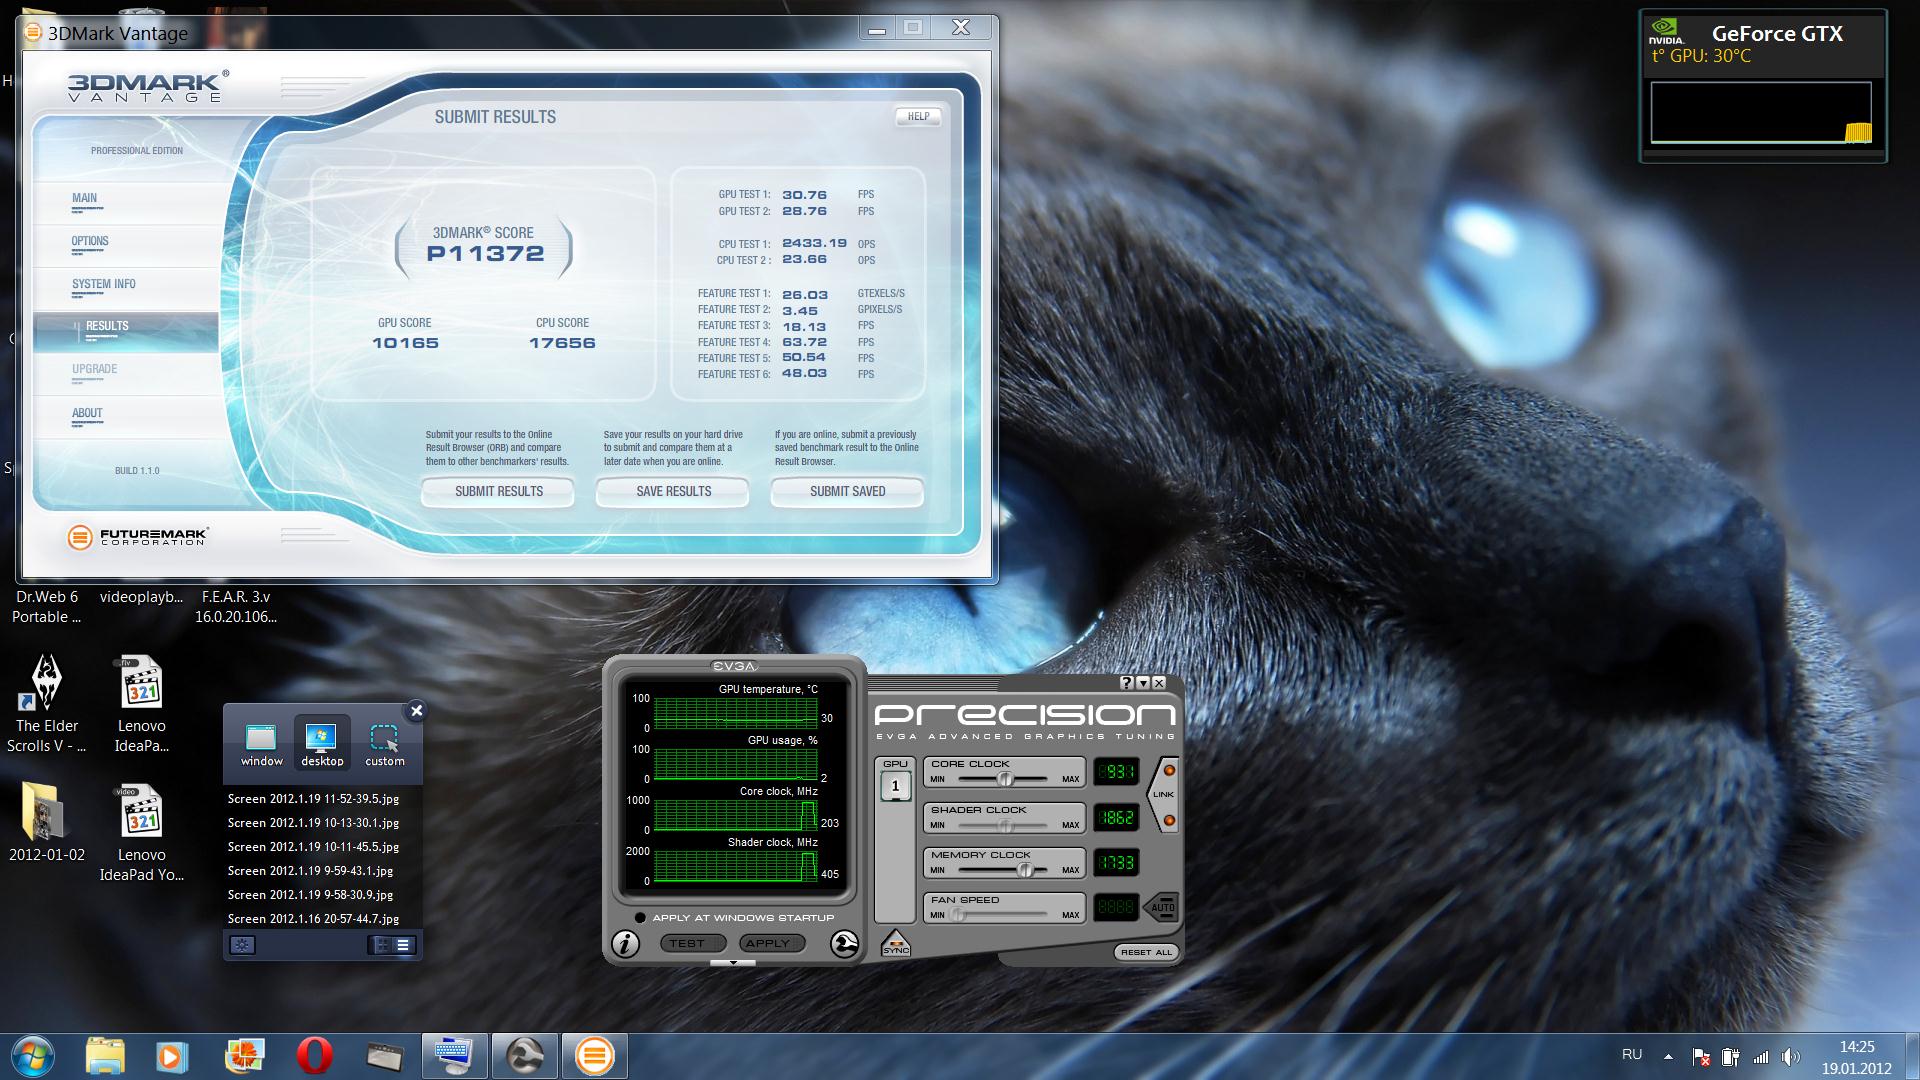Switch screenshot panel to thumbnail view
The image size is (1920, 1080).
pyautogui.click(x=381, y=945)
